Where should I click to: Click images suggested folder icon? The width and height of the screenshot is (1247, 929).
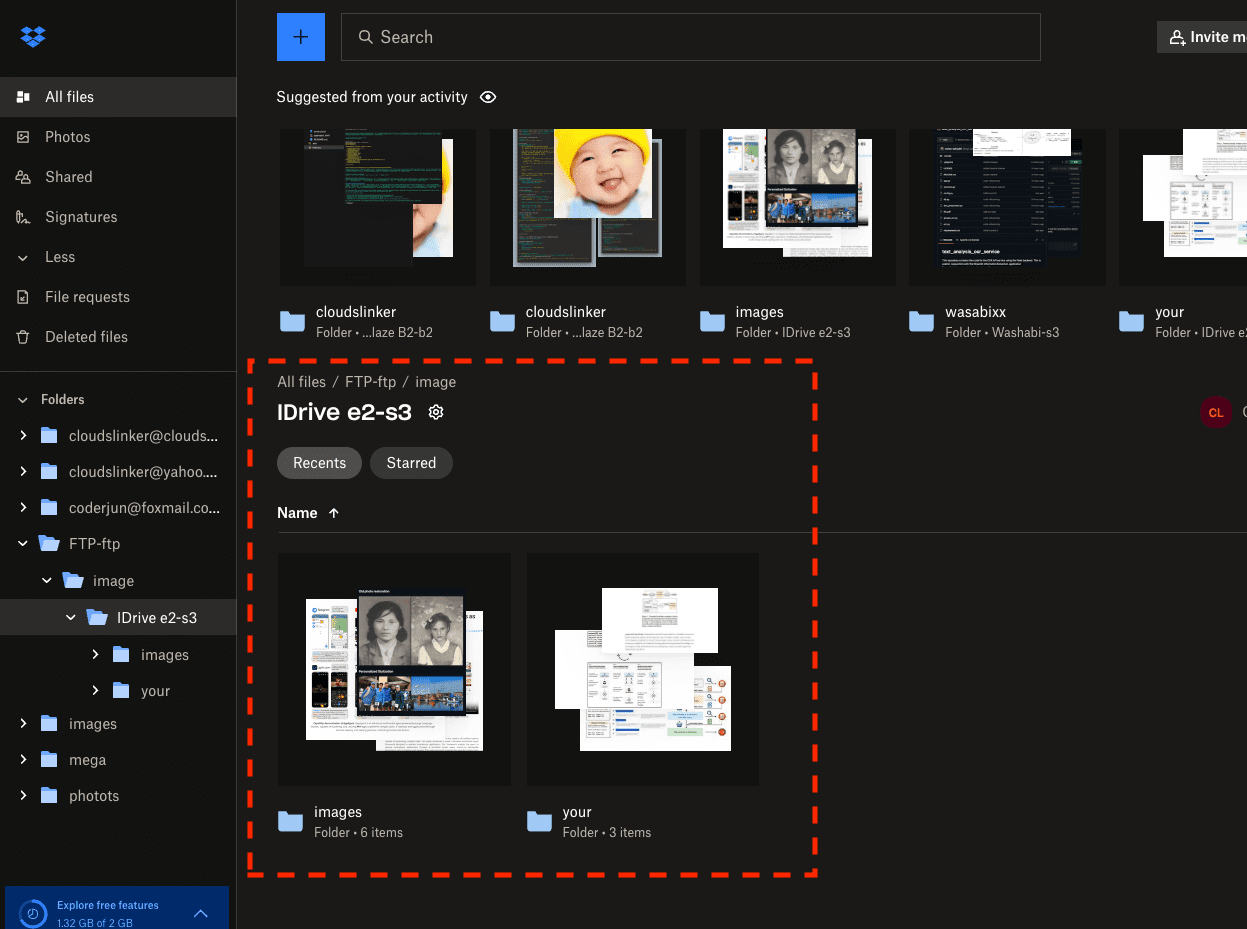coord(712,322)
